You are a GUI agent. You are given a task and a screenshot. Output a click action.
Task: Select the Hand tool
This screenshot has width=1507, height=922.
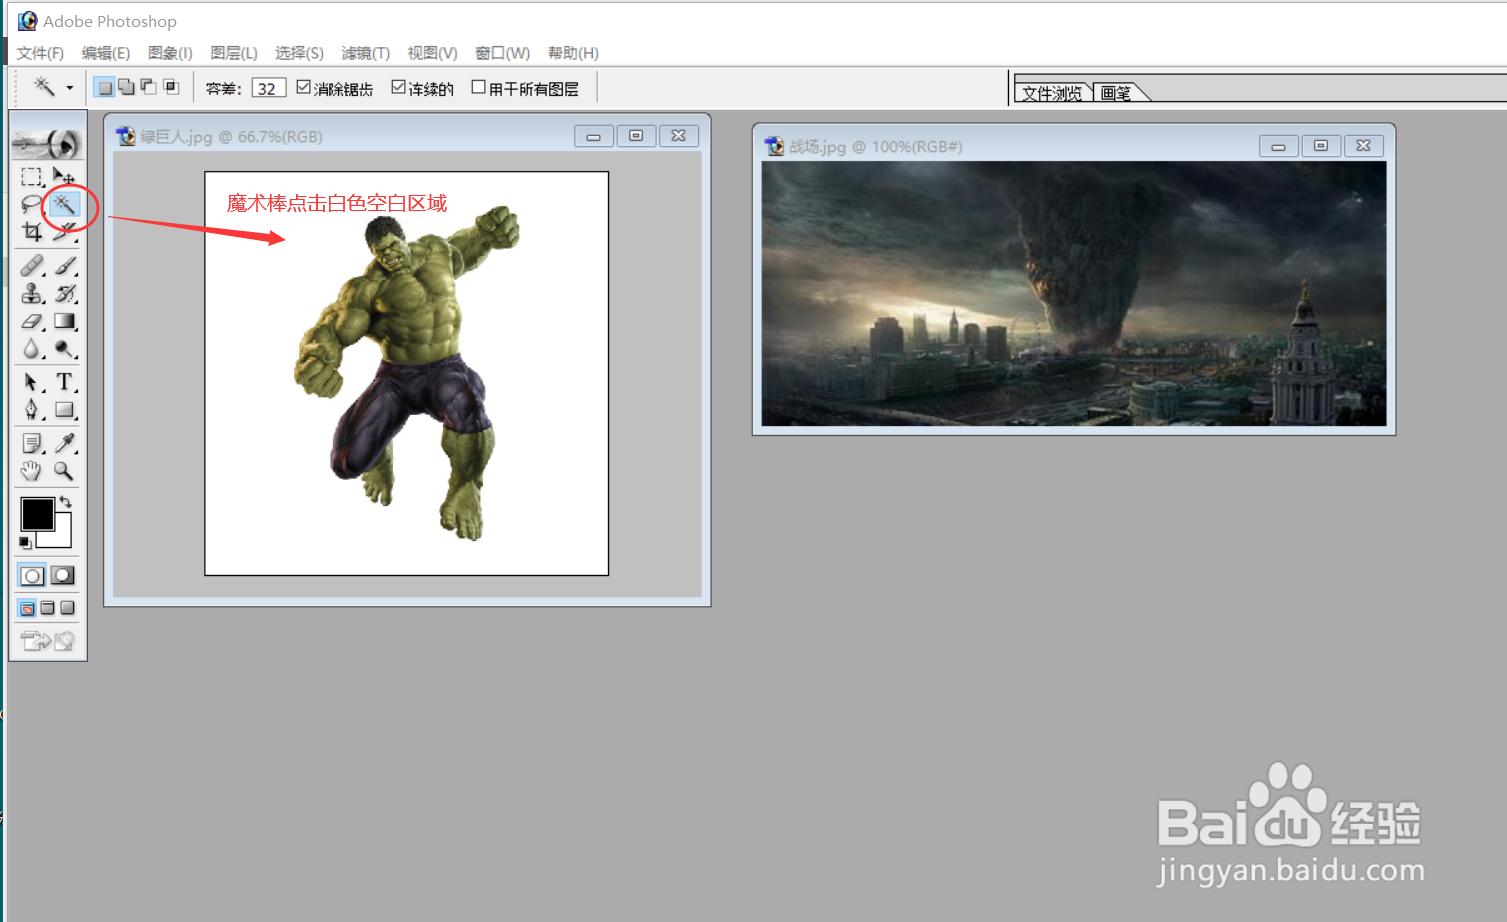coord(32,471)
